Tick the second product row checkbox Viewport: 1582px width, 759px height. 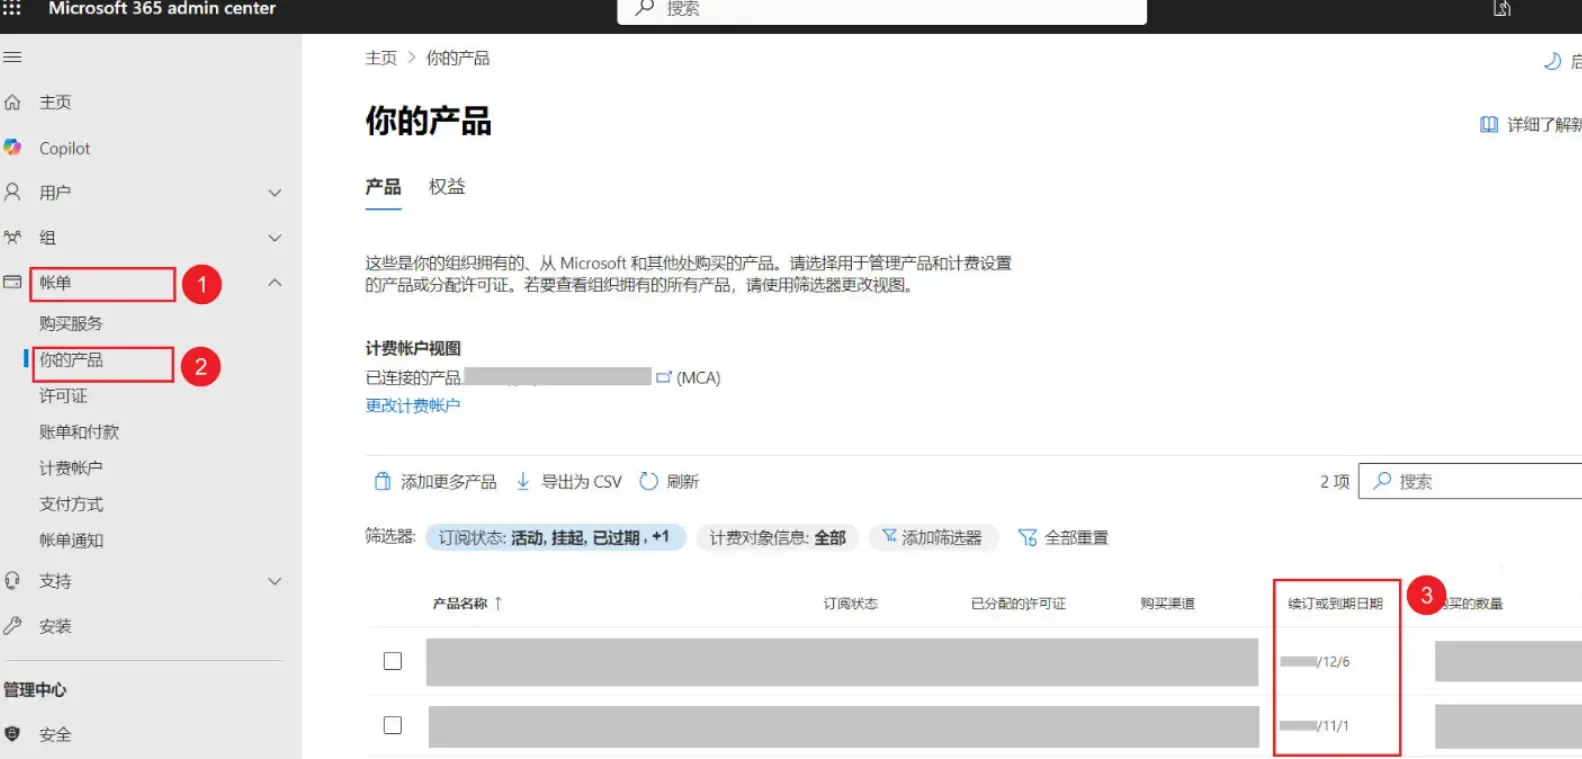tap(393, 725)
